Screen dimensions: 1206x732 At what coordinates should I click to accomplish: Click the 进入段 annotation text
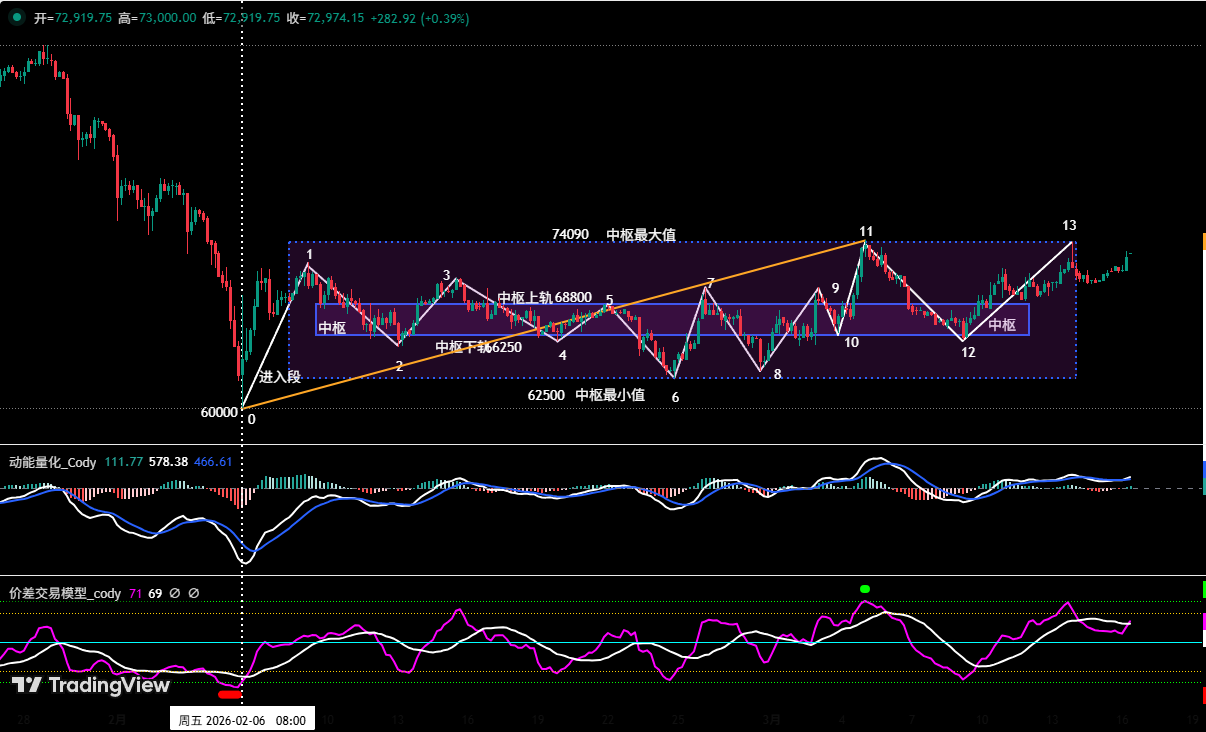(279, 377)
